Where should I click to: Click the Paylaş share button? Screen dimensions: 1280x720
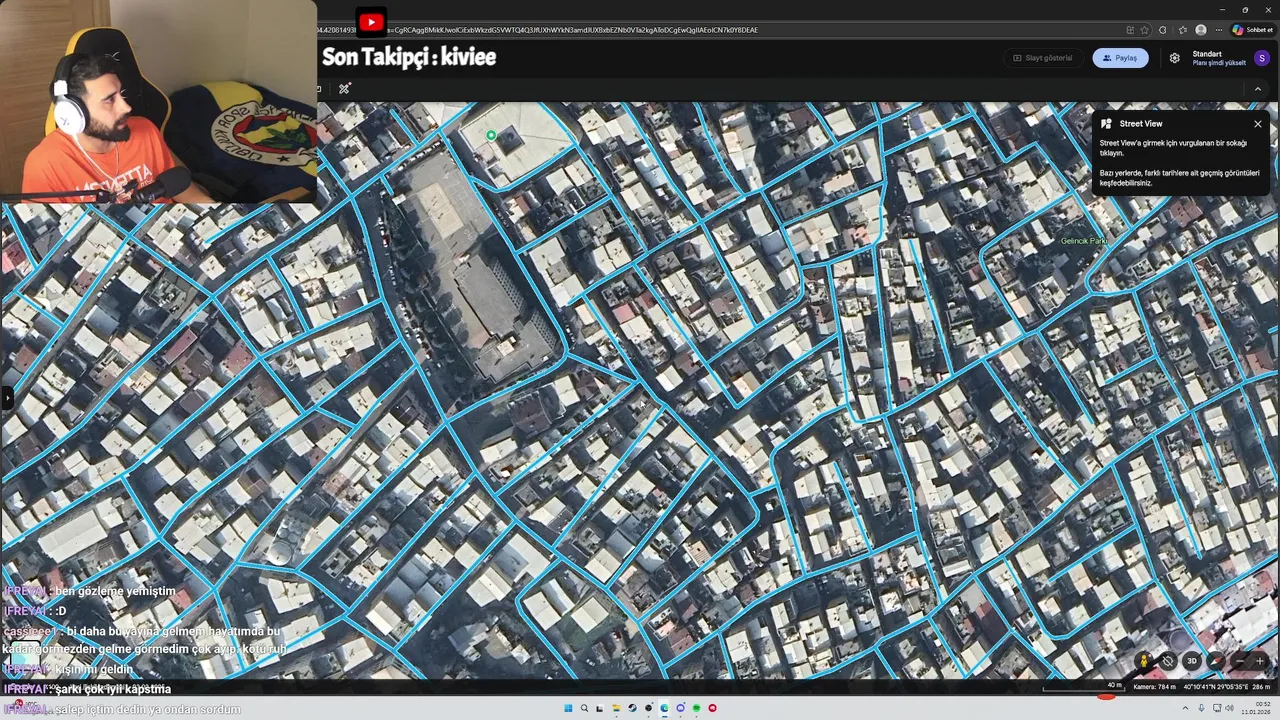click(x=1120, y=58)
